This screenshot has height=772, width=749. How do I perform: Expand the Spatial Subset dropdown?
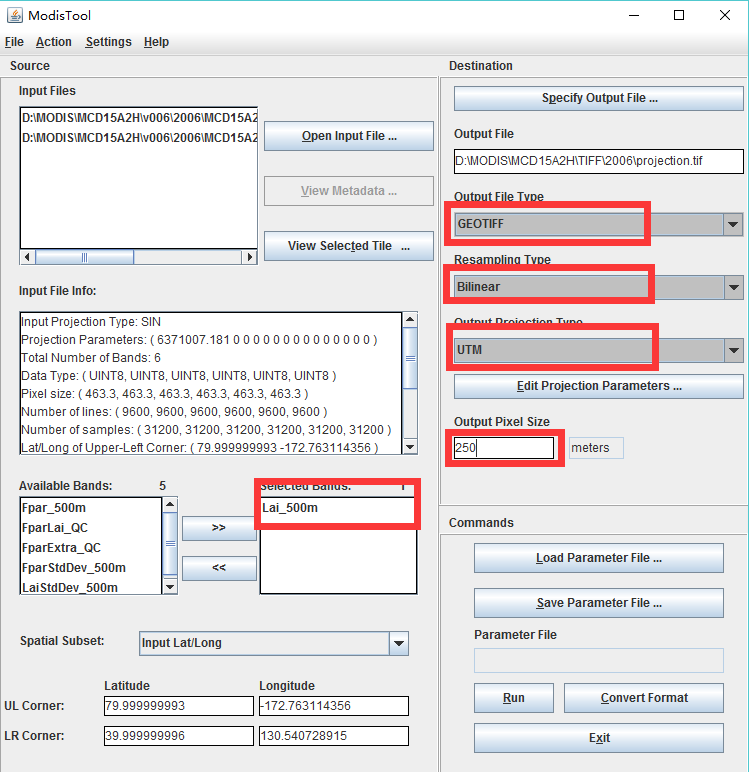398,644
